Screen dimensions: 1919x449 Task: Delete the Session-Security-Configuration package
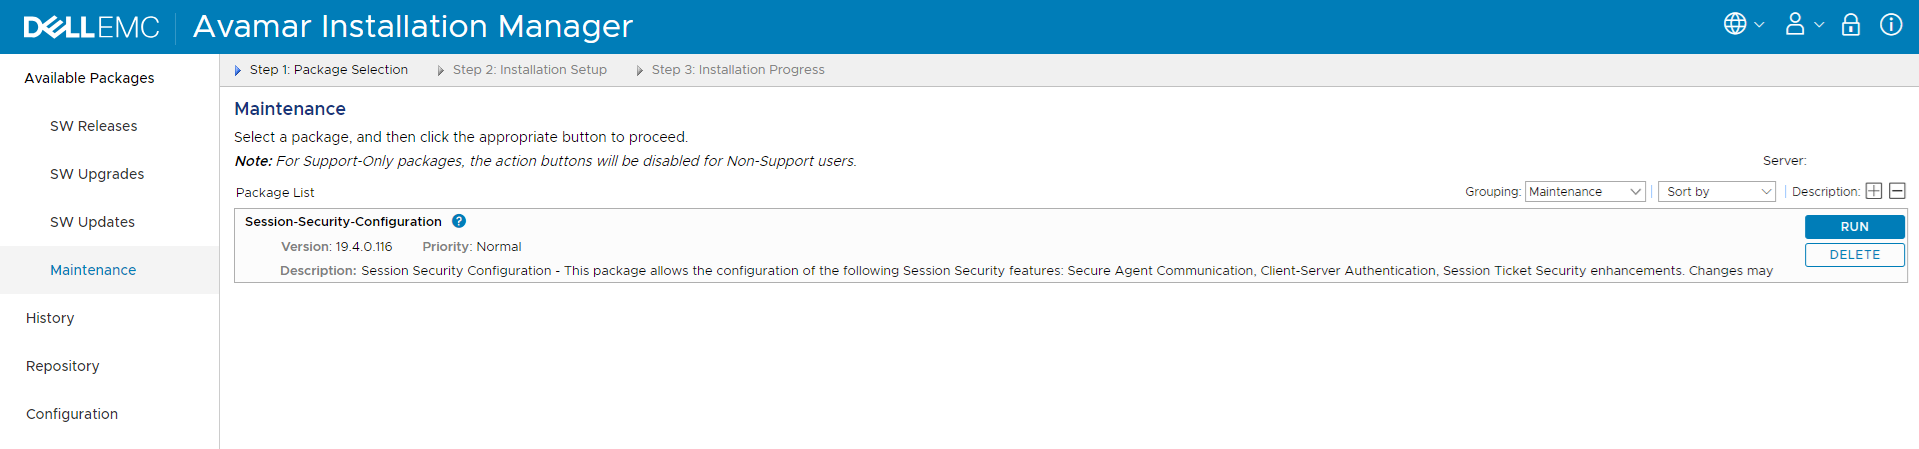1854,255
